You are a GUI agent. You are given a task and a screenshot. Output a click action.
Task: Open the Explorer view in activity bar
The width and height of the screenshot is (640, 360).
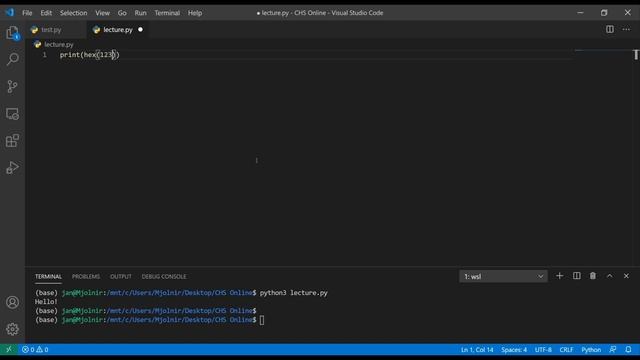click(x=12, y=33)
